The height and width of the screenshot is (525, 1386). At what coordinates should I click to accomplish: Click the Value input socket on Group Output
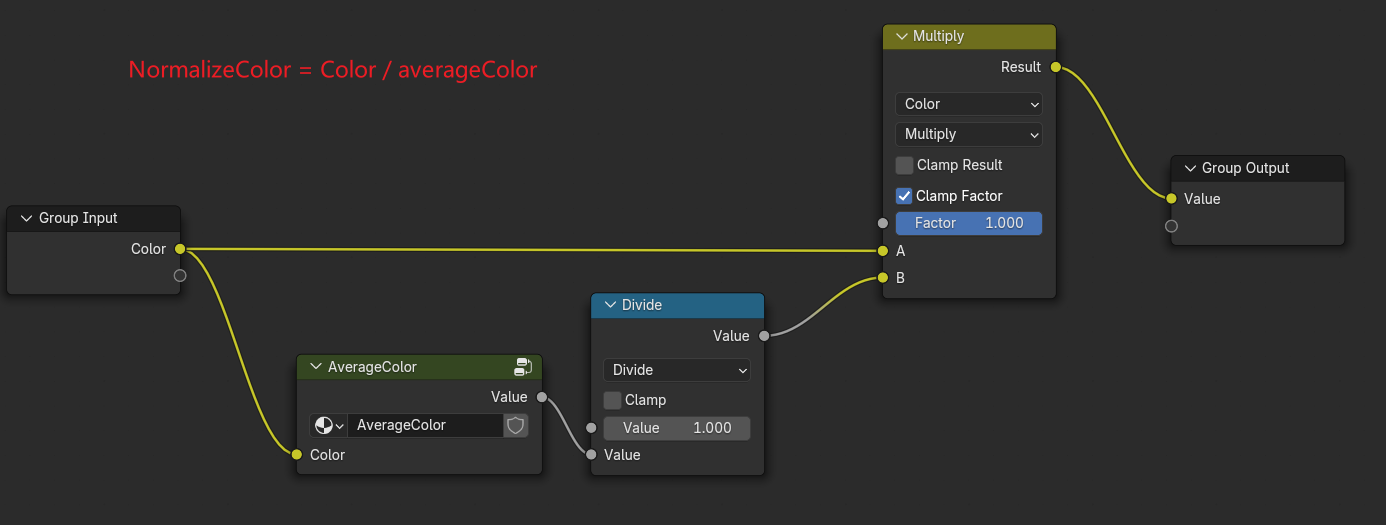click(1171, 199)
